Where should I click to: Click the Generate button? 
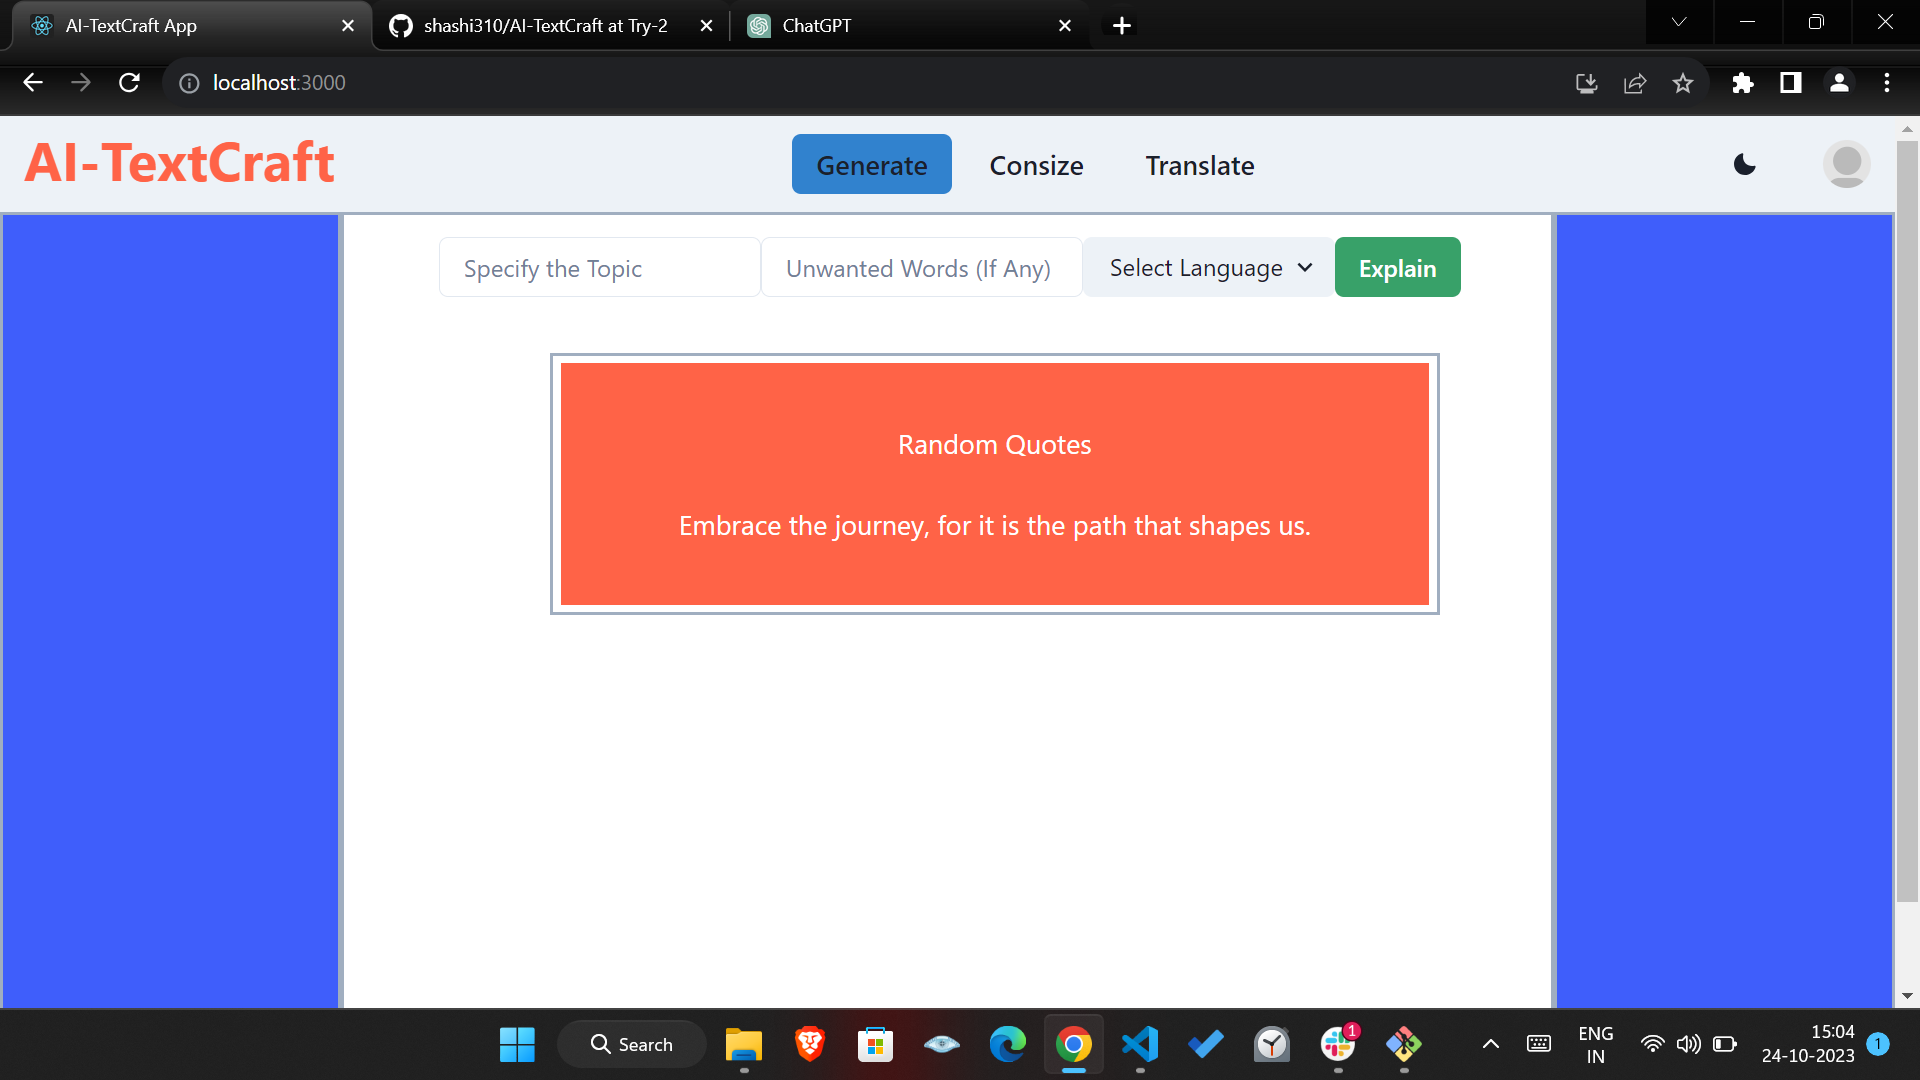(871, 166)
